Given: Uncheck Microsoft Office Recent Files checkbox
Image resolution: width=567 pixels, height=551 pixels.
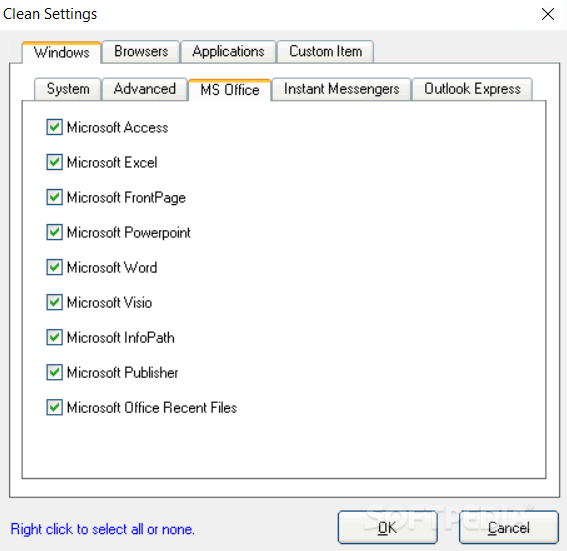Looking at the screenshot, I should coord(54,407).
